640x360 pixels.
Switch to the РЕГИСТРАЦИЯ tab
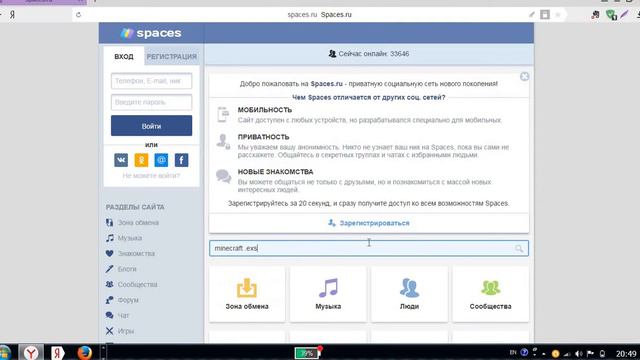[x=171, y=56]
